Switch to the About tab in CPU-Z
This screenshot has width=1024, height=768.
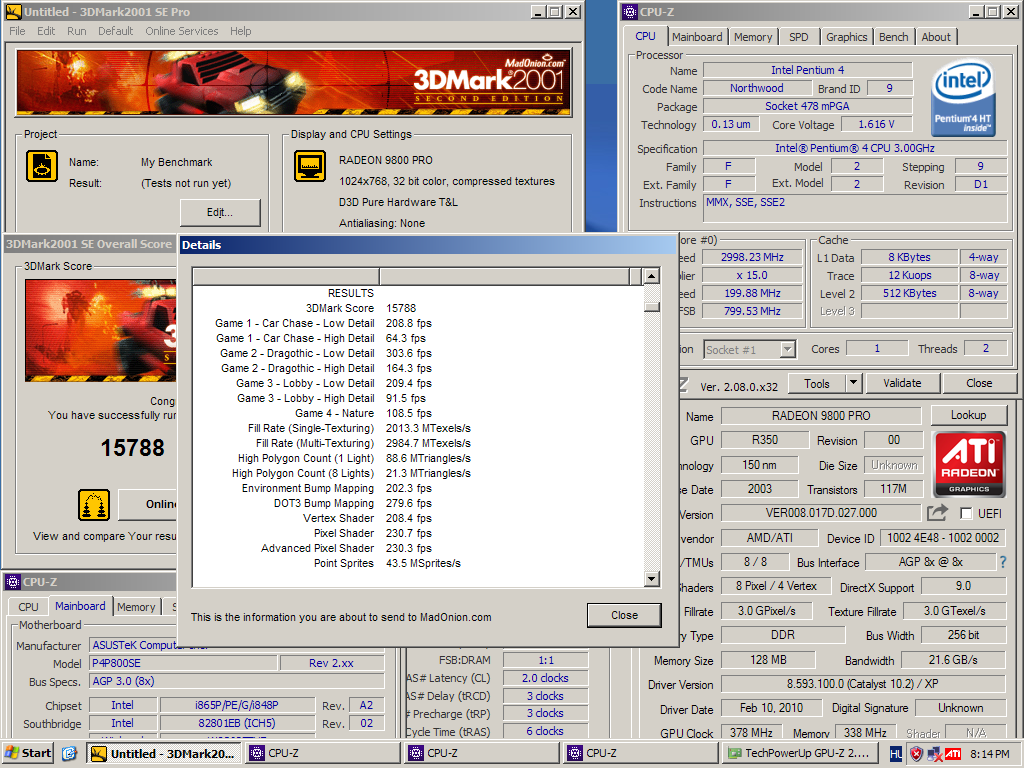click(x=936, y=37)
